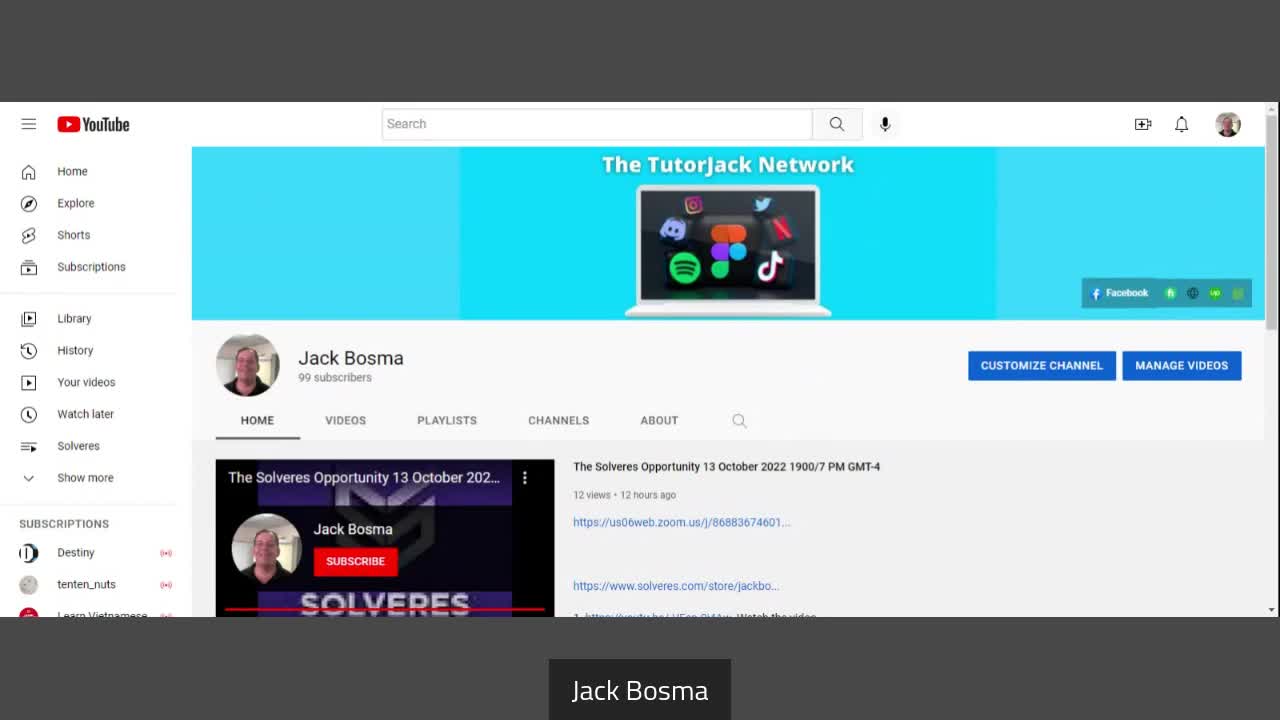Viewport: 1280px width, 720px height.
Task: Click the YouTube logo
Action: click(x=93, y=124)
